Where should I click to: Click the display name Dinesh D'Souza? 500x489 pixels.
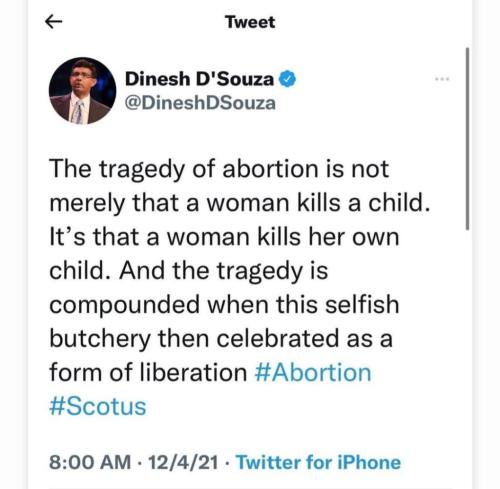click(x=199, y=79)
